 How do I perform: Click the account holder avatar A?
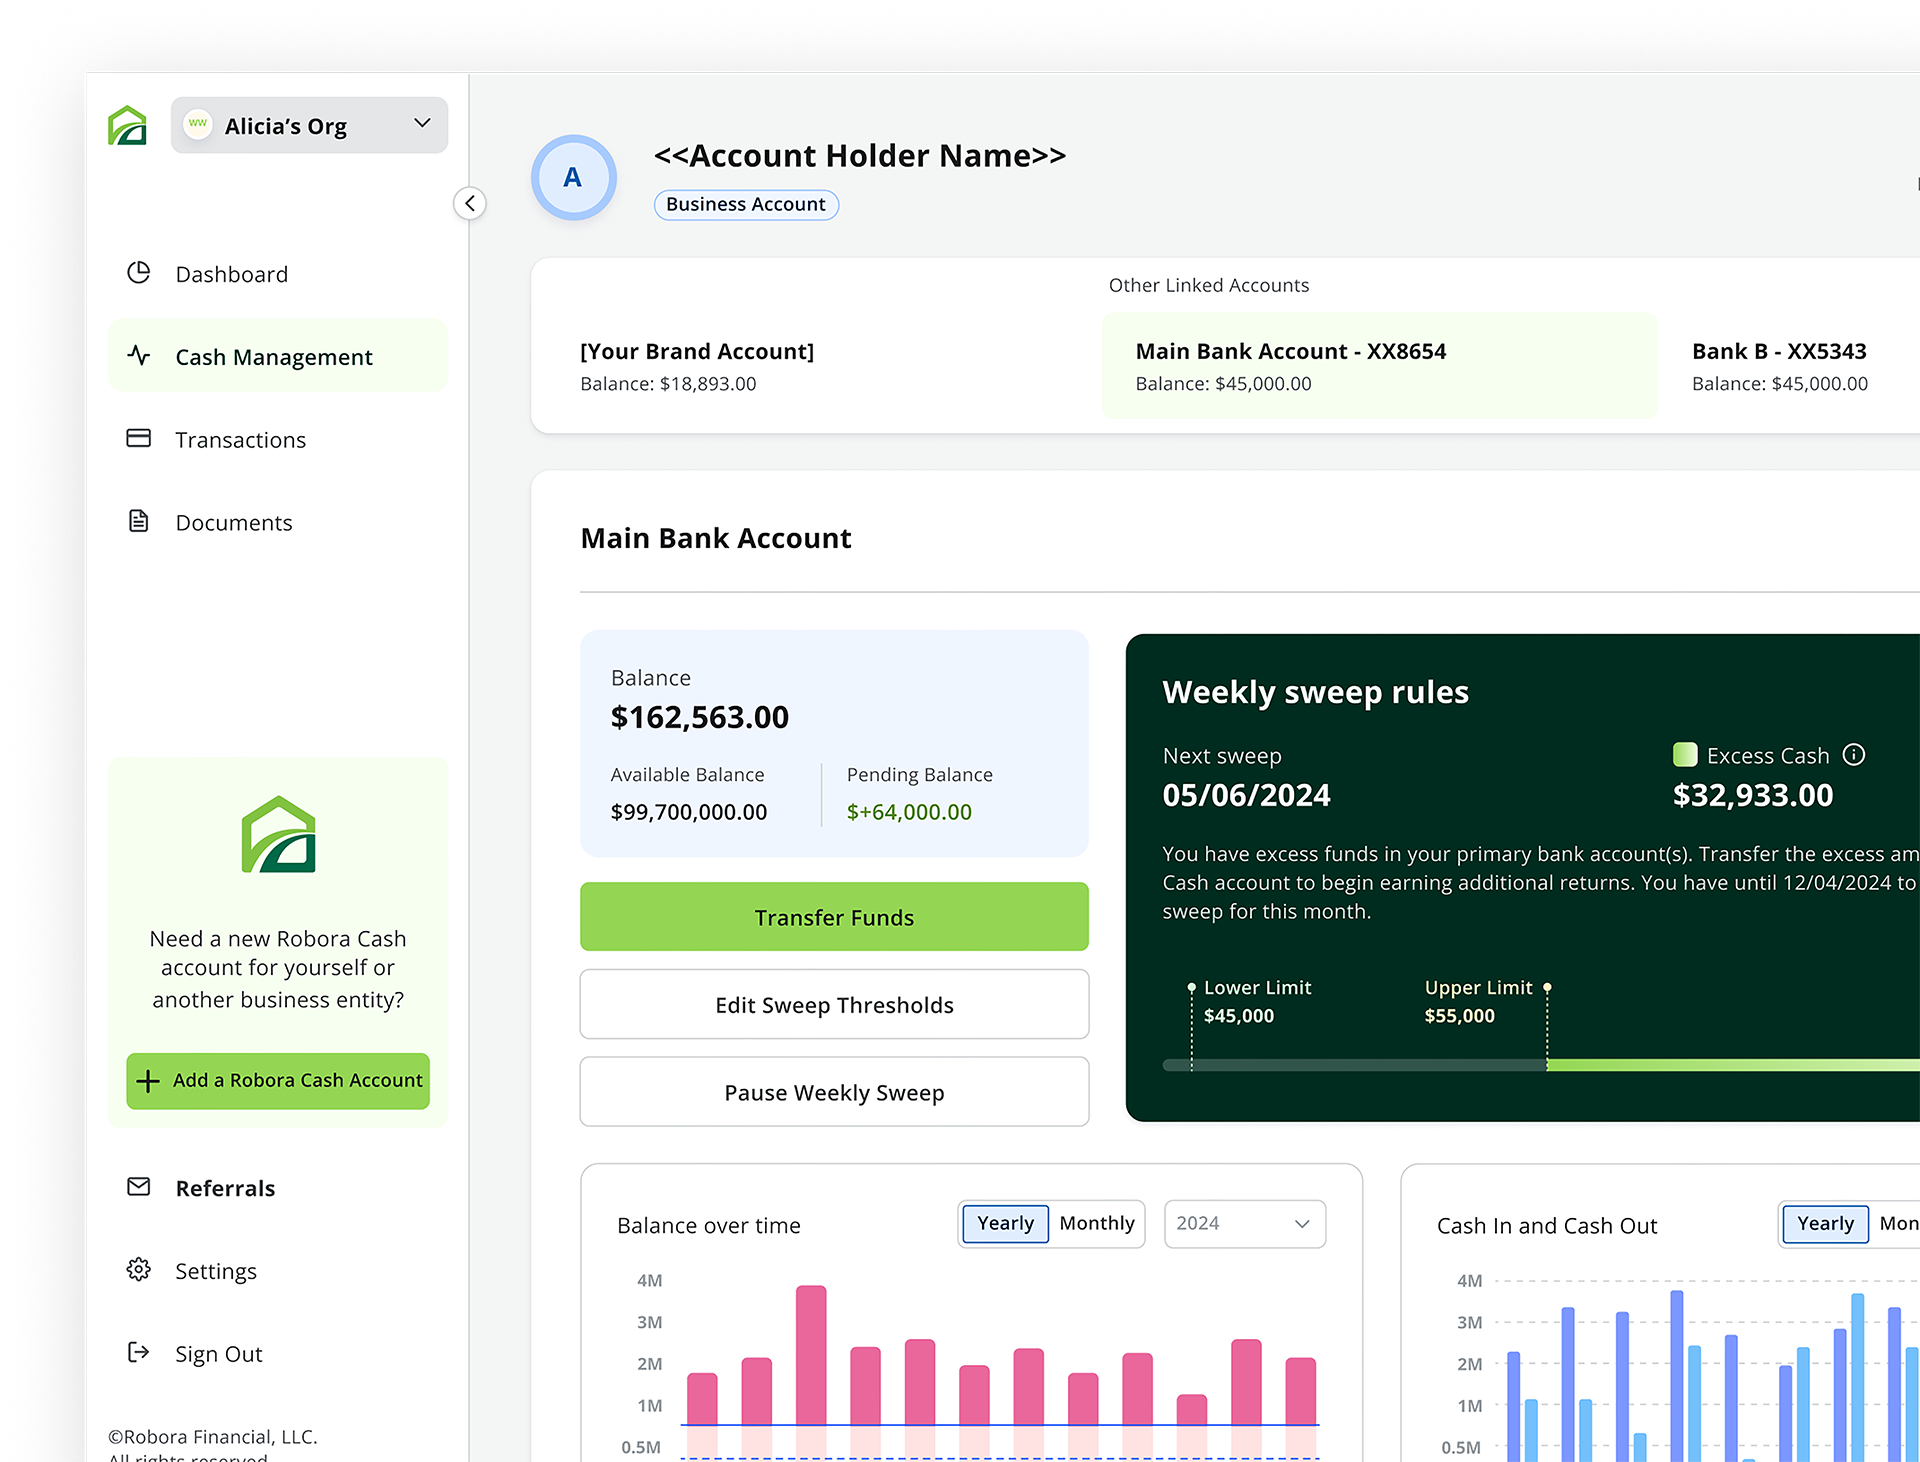pyautogui.click(x=573, y=178)
